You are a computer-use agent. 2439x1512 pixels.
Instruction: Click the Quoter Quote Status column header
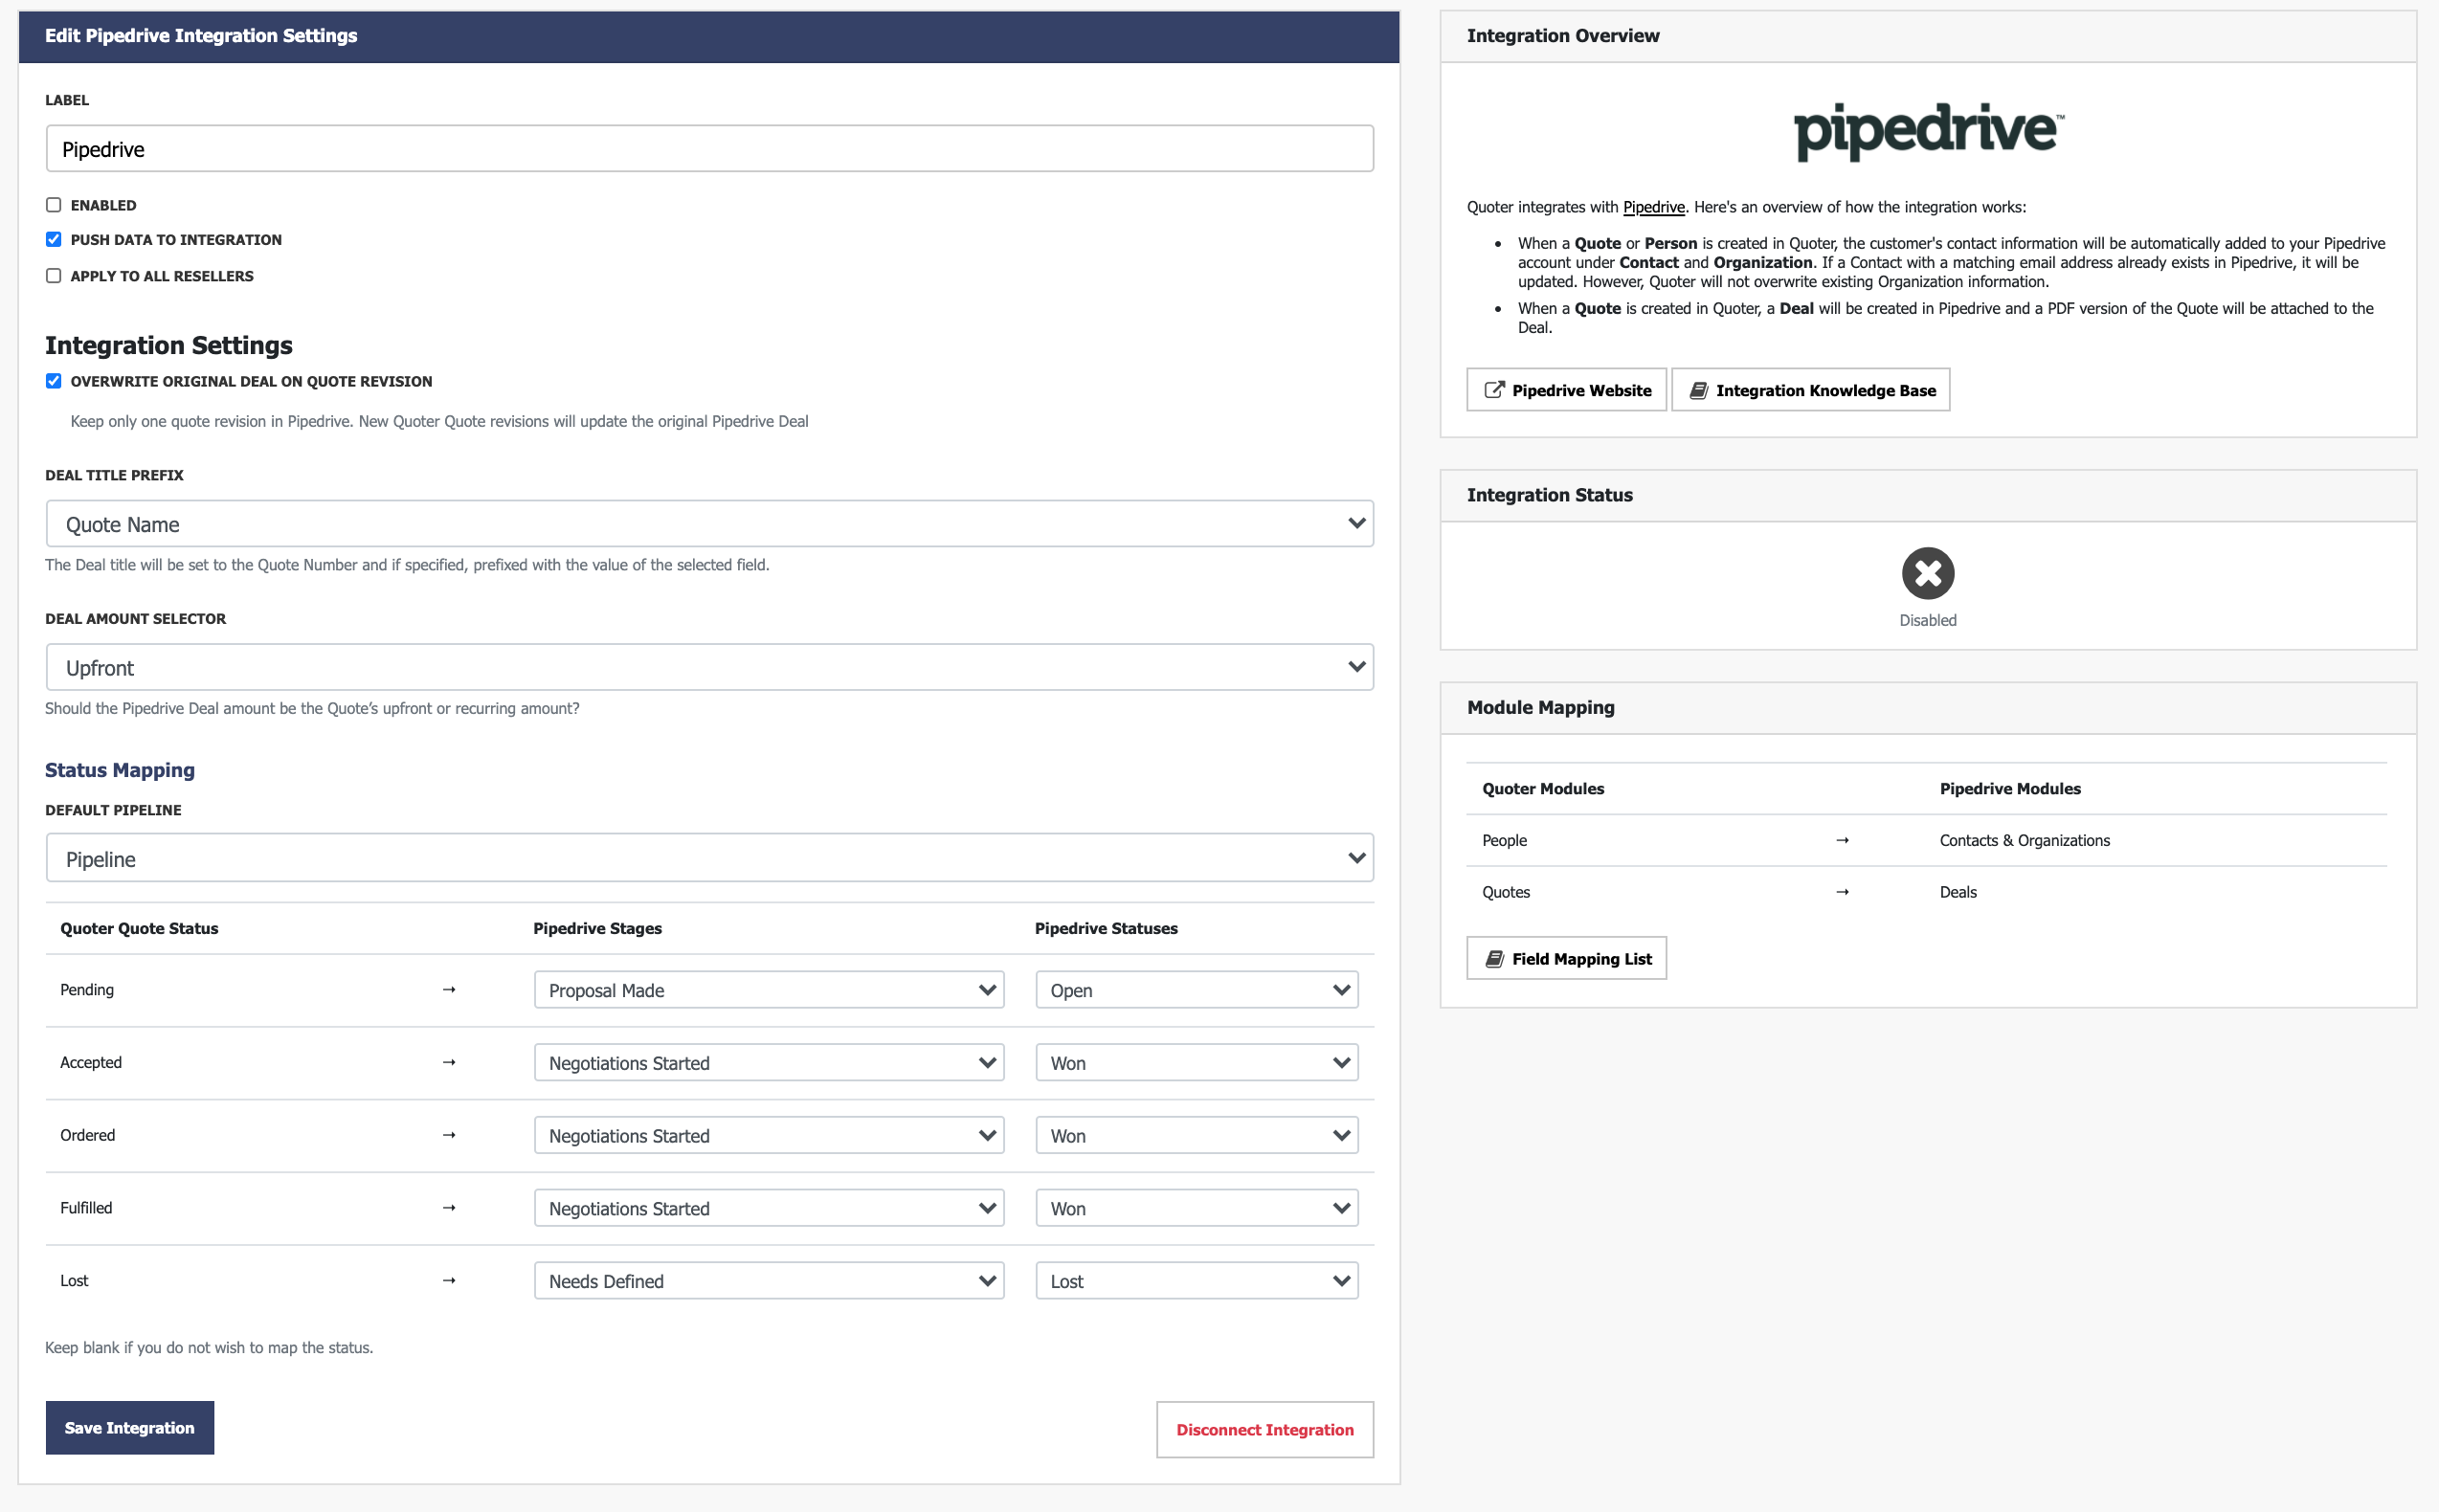pyautogui.click(x=139, y=929)
